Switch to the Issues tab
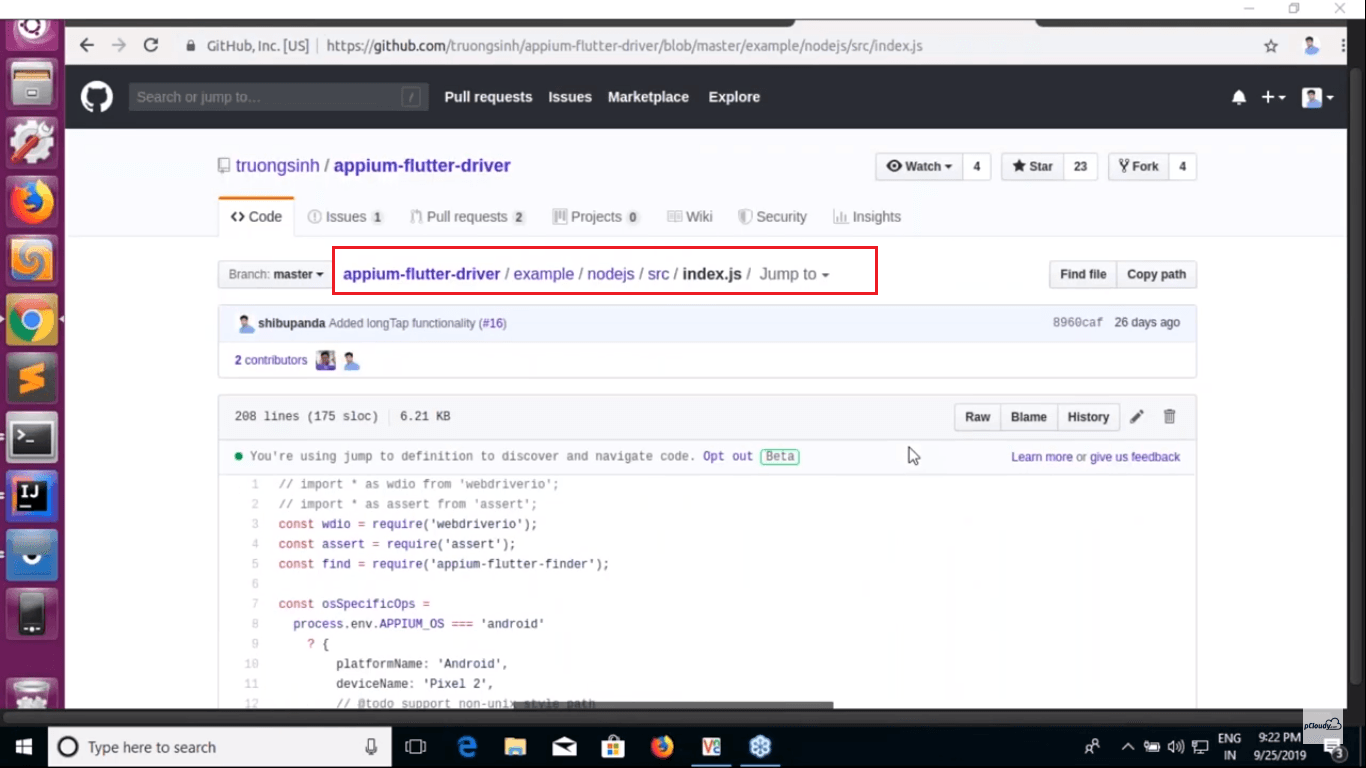This screenshot has height=768, width=1366. (345, 217)
